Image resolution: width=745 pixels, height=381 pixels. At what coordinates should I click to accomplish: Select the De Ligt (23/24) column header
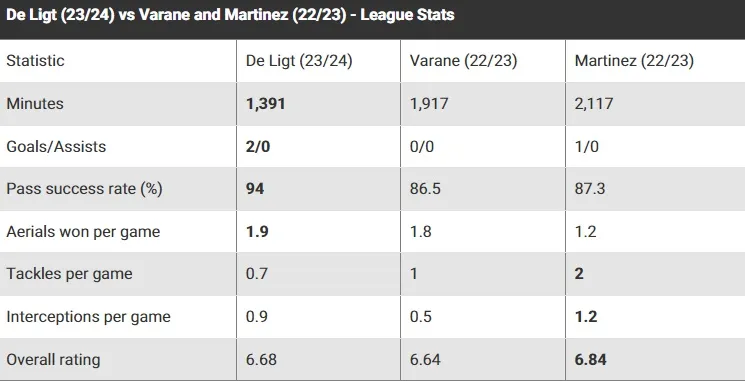click(299, 61)
